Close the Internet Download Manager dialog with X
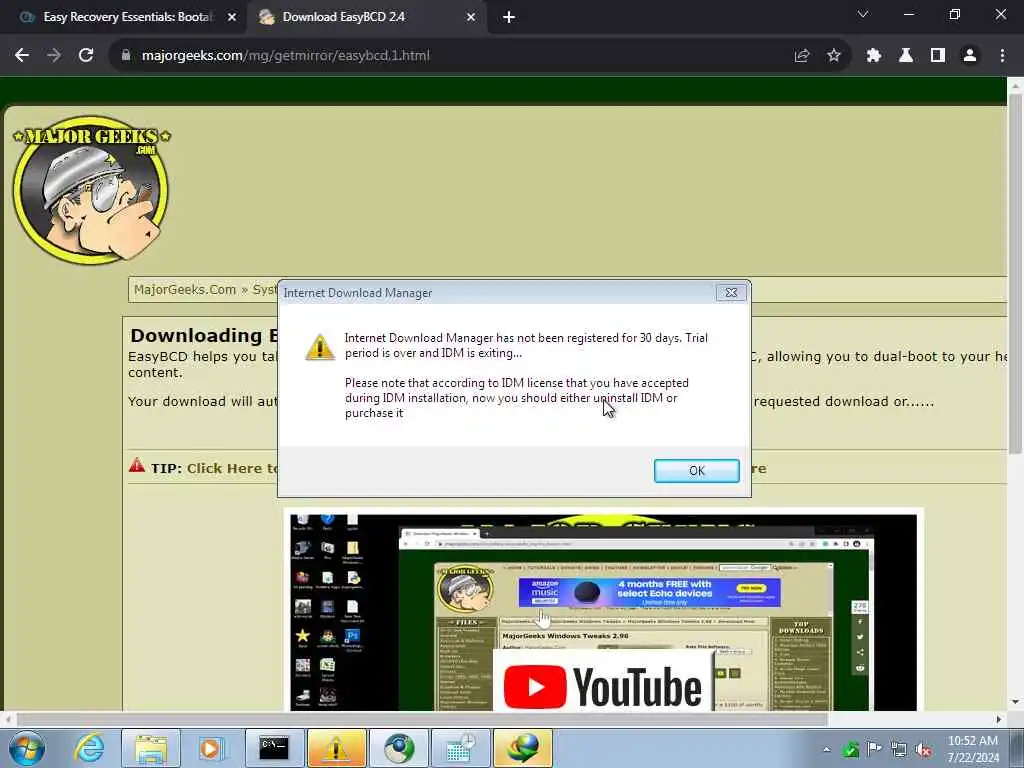 (x=731, y=293)
